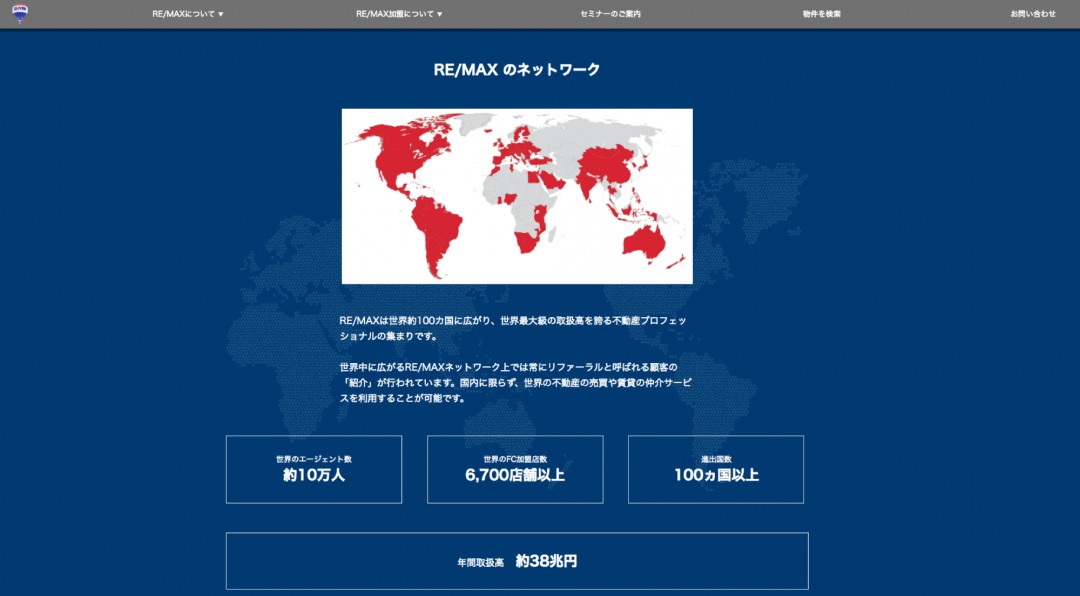1080x596 pixels.
Task: Click the 6,700店舗以上 stat box
Action: [x=515, y=469]
